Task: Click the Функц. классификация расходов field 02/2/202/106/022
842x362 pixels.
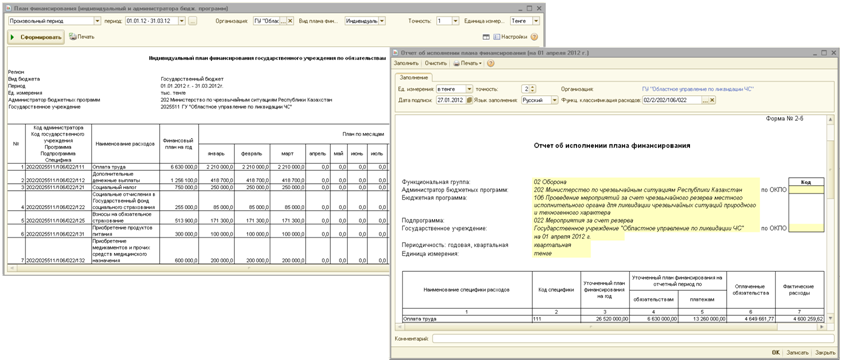Action: [672, 100]
